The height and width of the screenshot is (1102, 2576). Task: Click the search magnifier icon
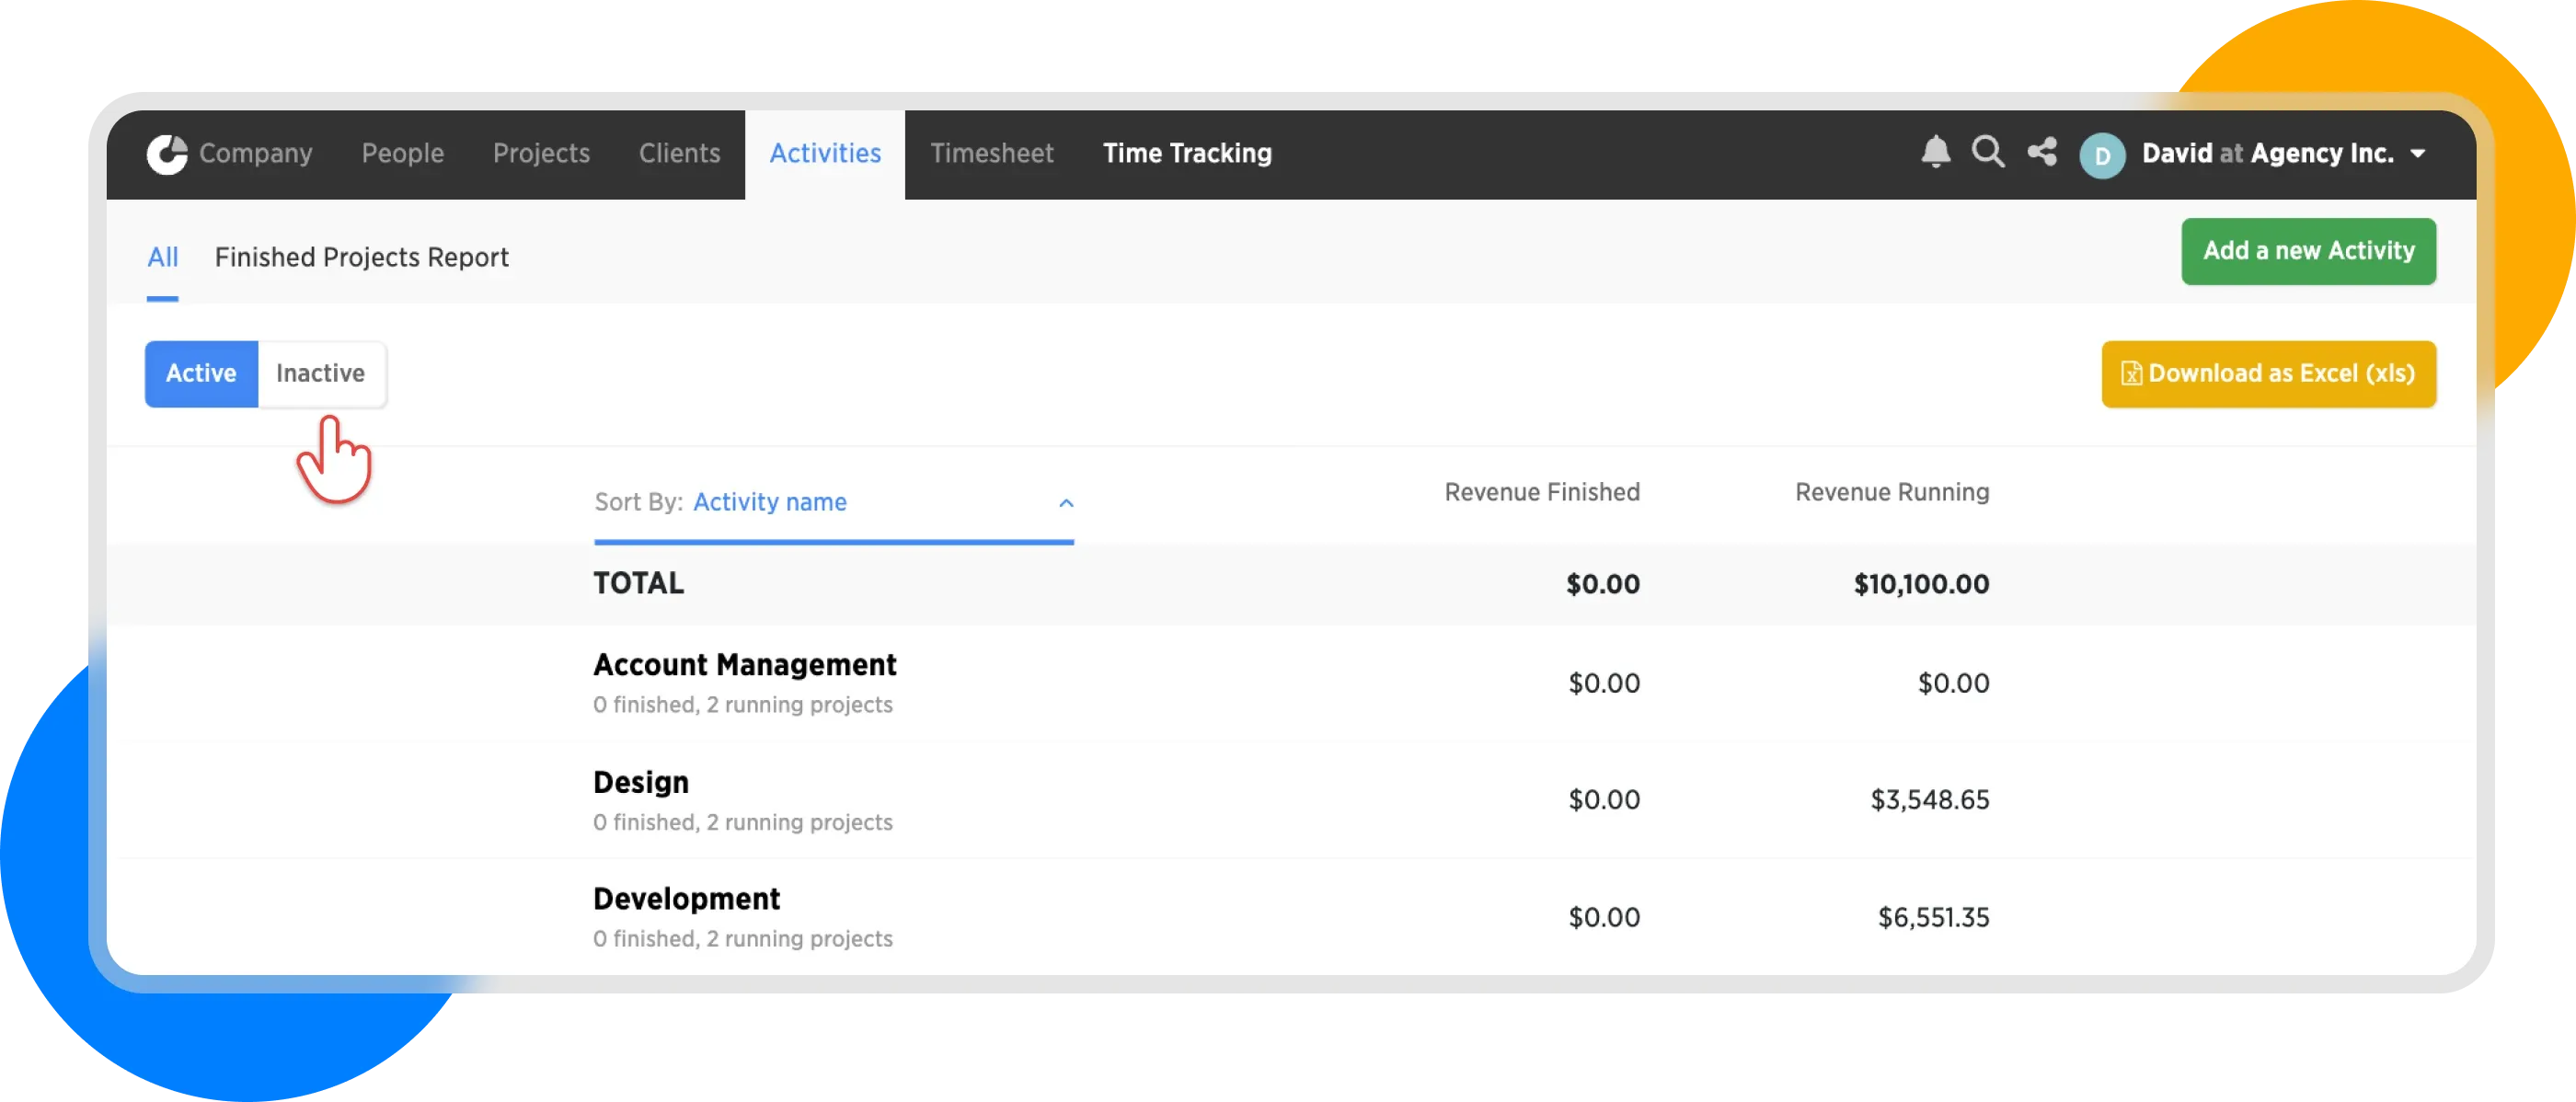pos(1987,152)
